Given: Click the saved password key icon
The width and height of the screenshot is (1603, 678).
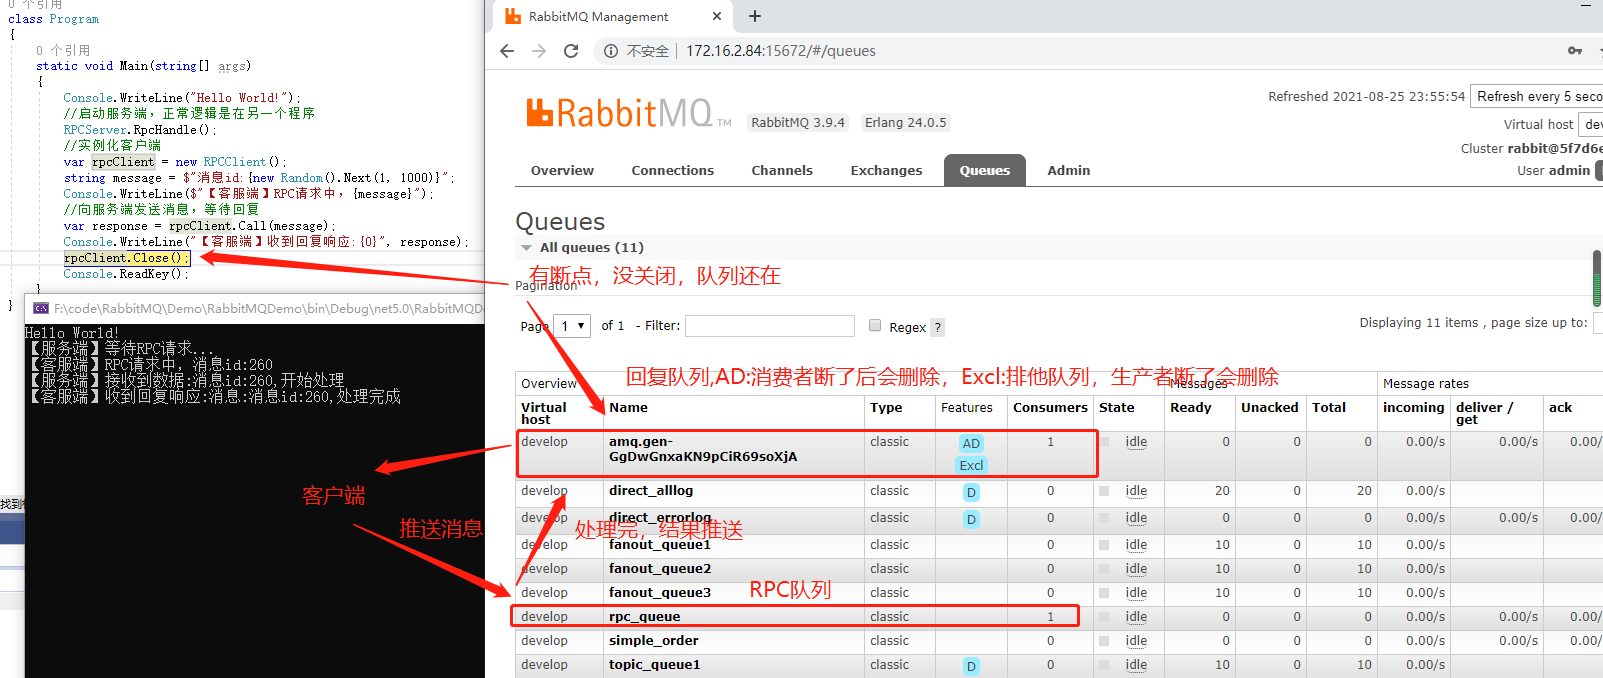Looking at the screenshot, I should tap(1575, 51).
